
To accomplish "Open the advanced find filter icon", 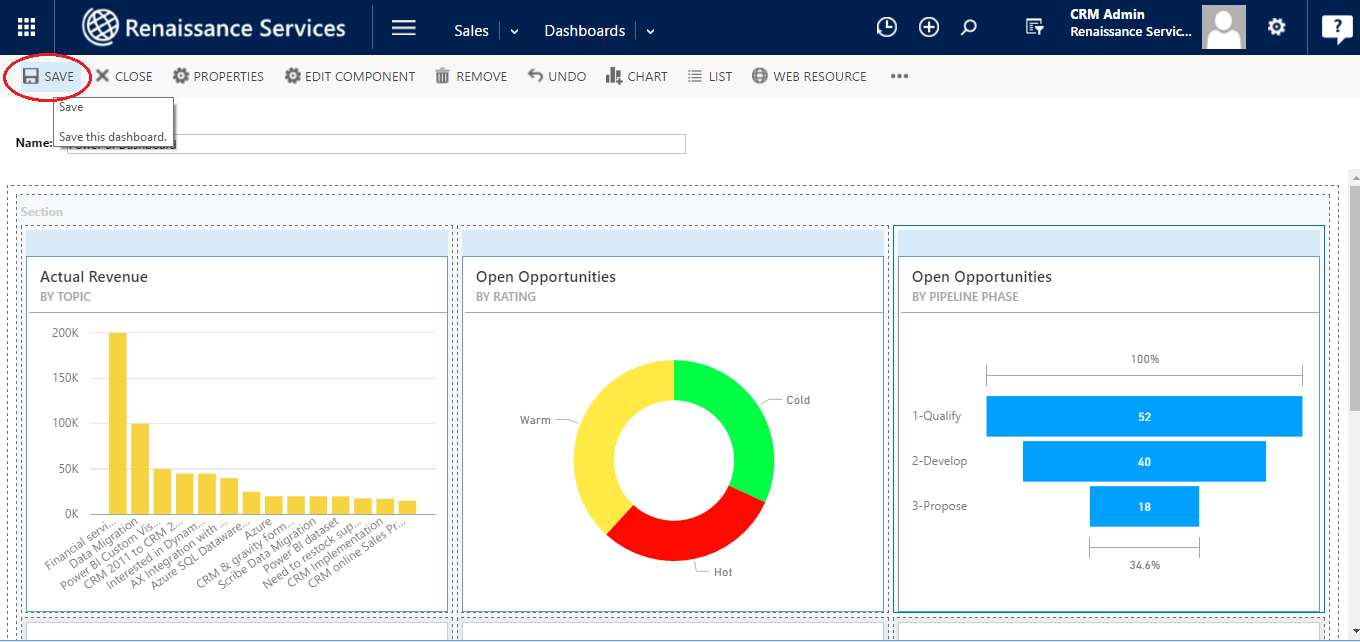I will point(1034,28).
